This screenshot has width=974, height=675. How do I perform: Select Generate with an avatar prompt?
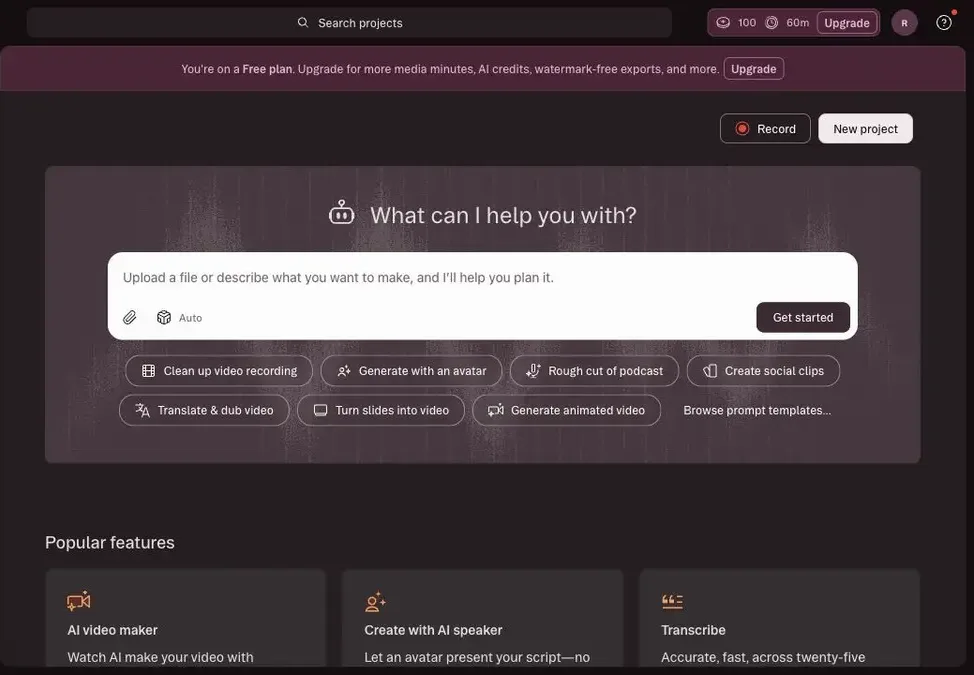point(411,371)
